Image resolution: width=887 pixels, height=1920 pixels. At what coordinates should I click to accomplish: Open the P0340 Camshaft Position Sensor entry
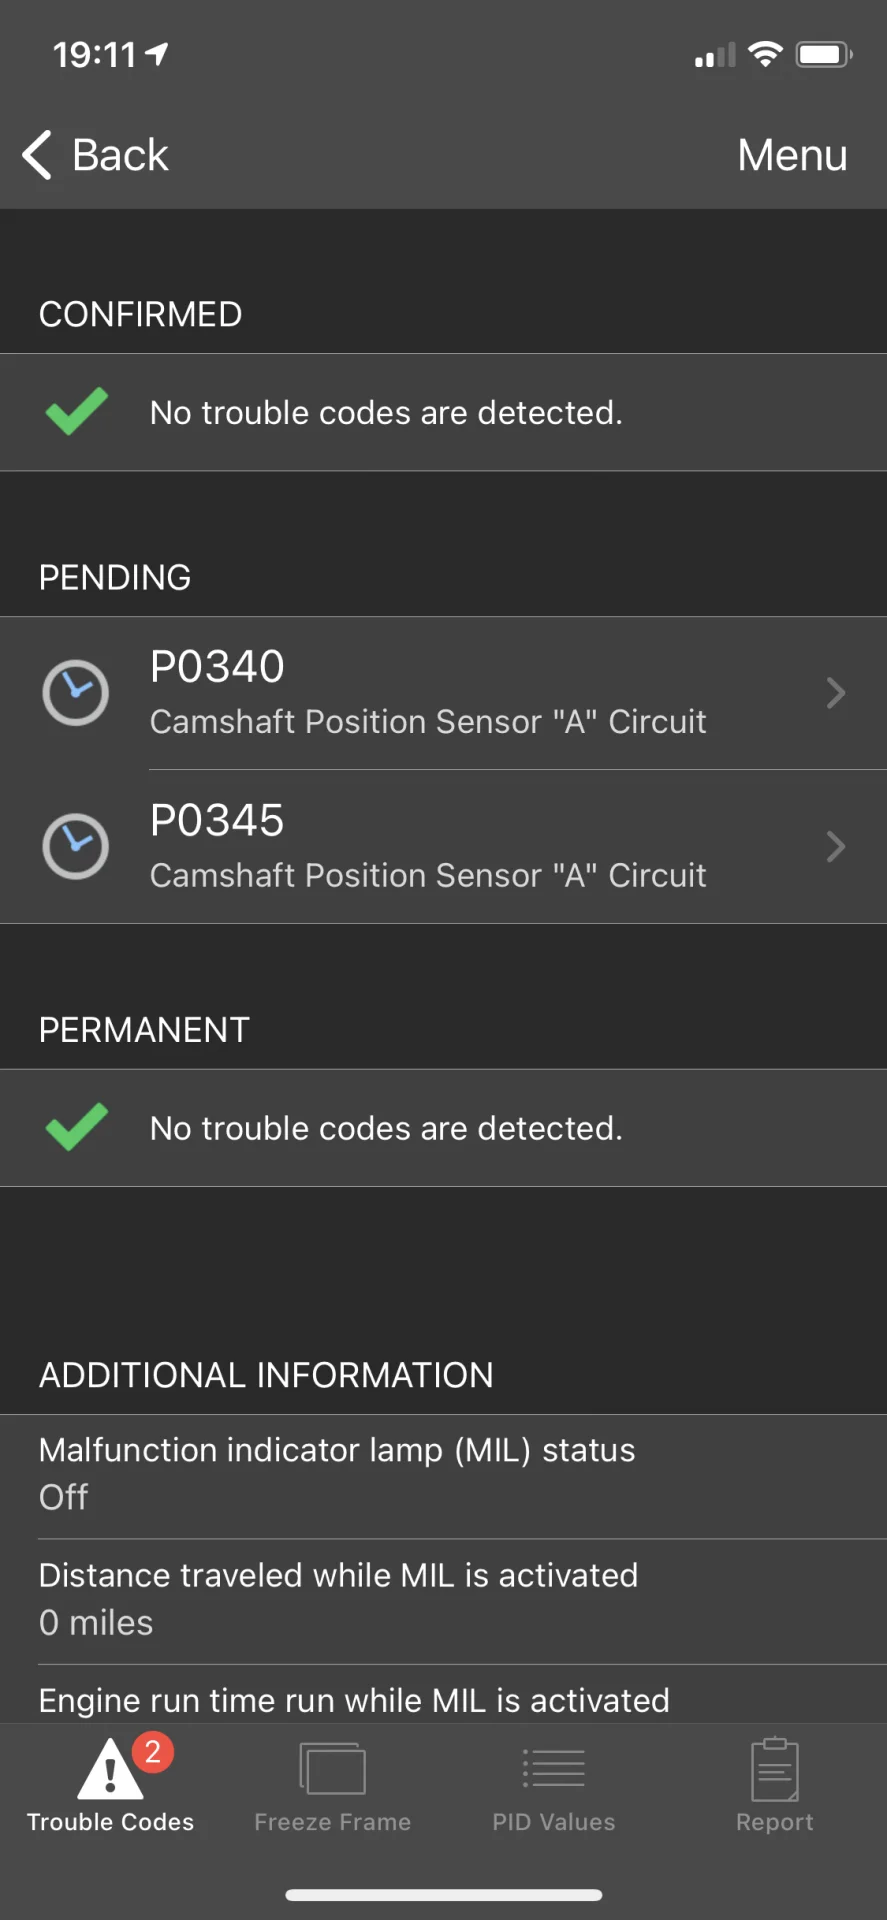point(443,693)
